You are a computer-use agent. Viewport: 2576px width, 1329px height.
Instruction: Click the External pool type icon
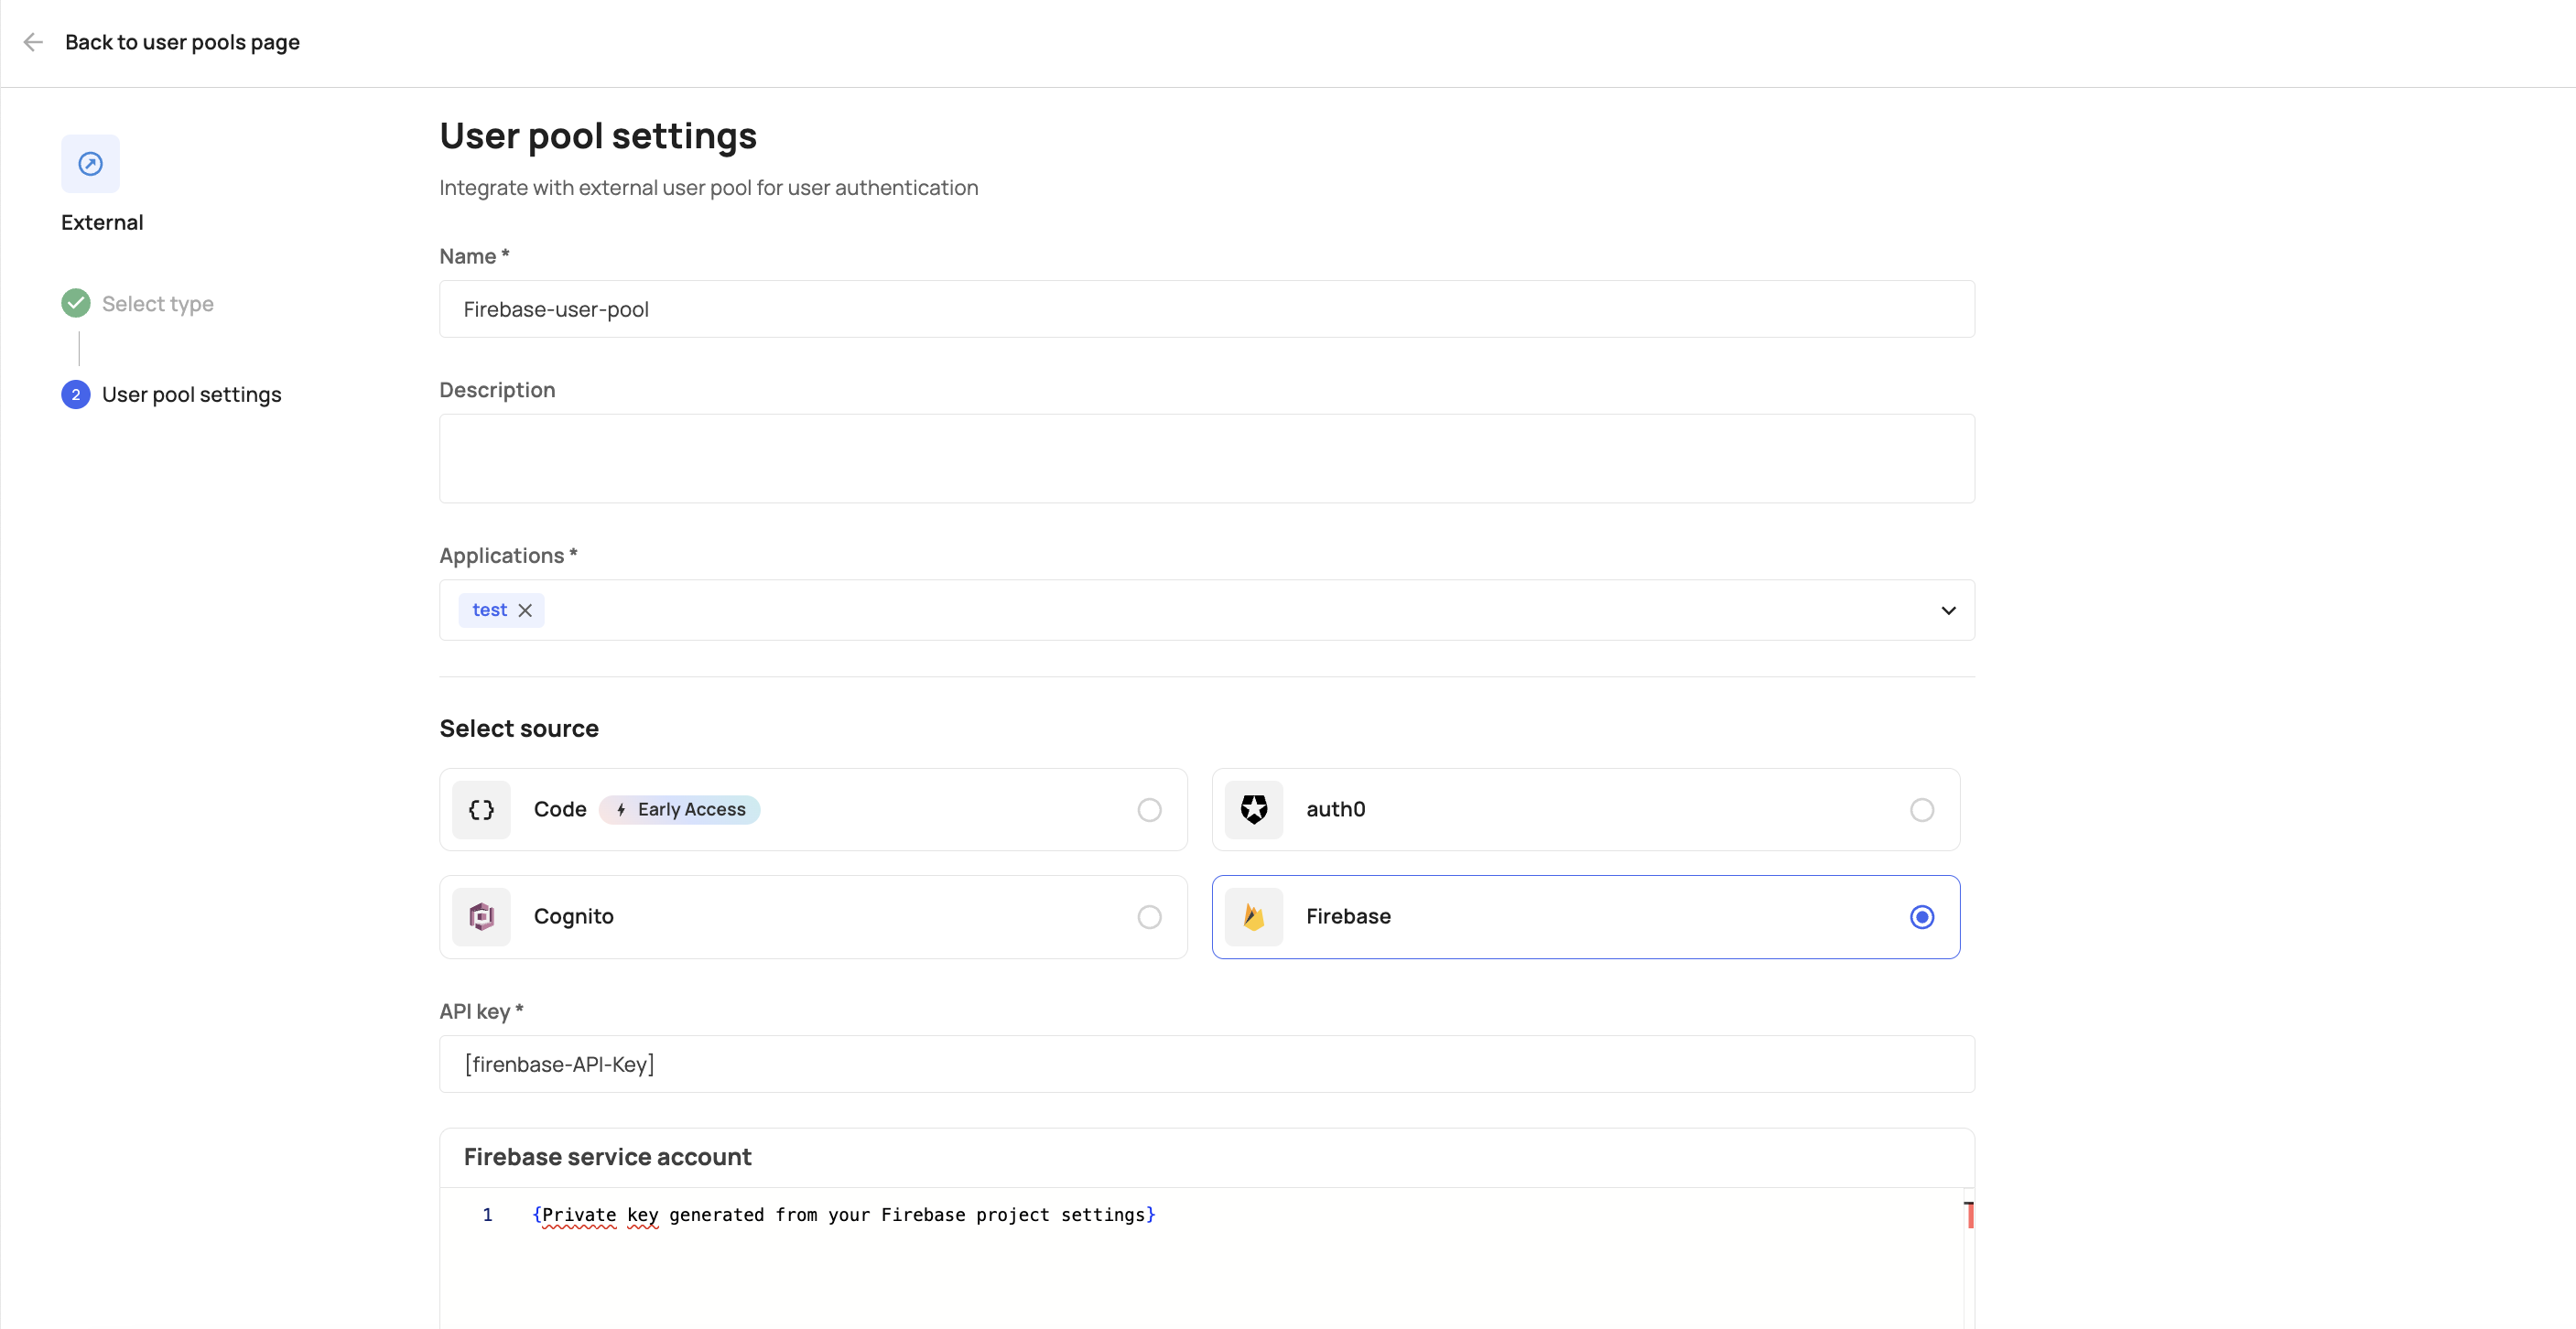click(90, 164)
